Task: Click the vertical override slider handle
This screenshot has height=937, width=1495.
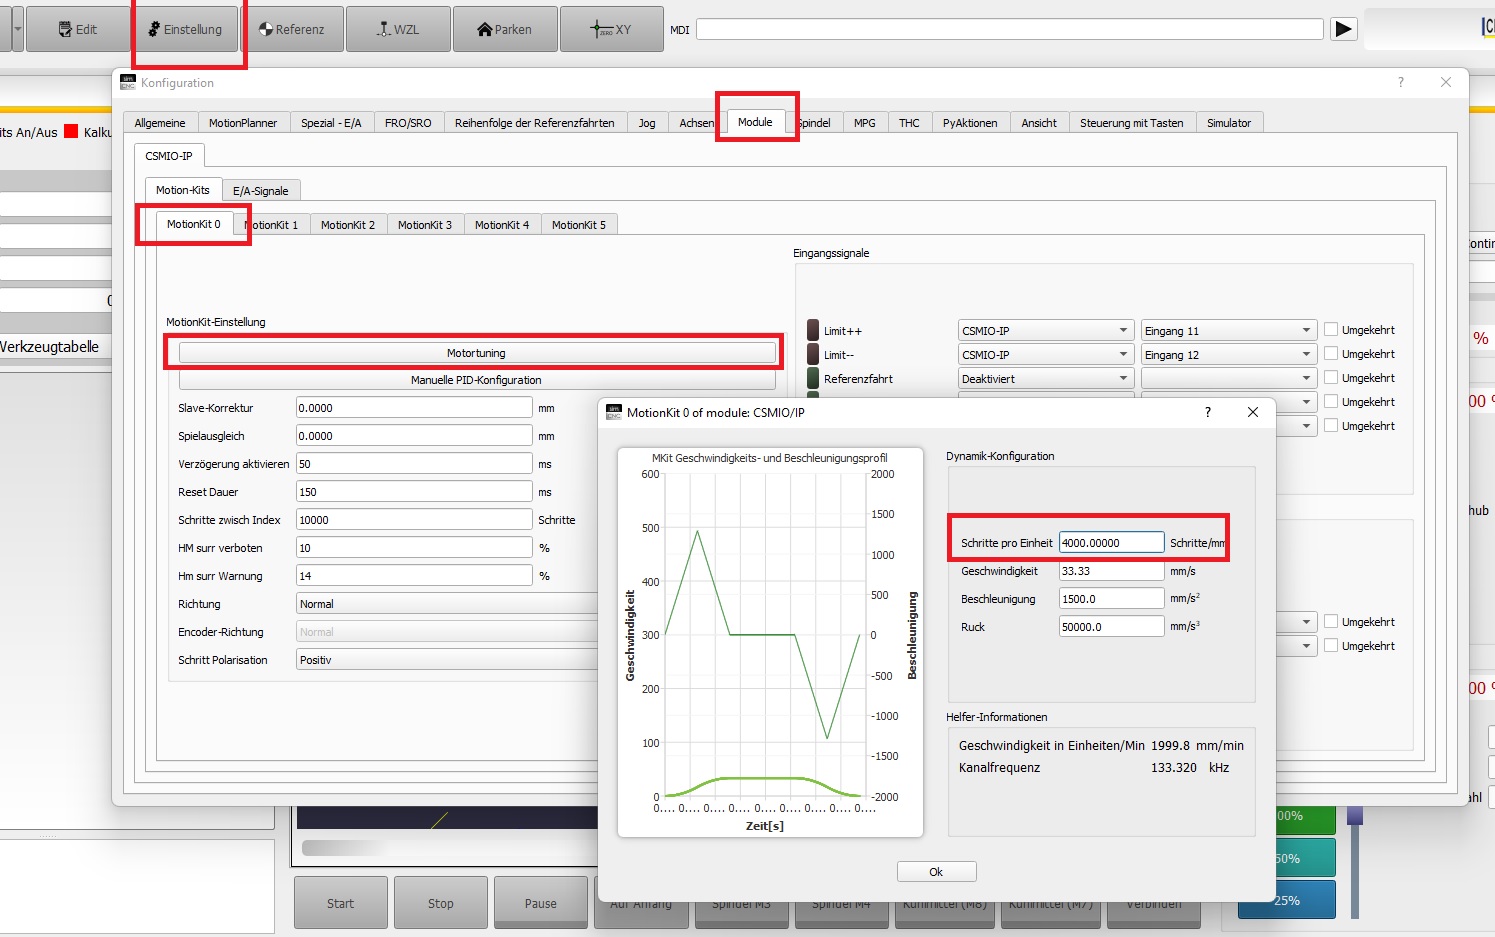Action: (x=1355, y=816)
